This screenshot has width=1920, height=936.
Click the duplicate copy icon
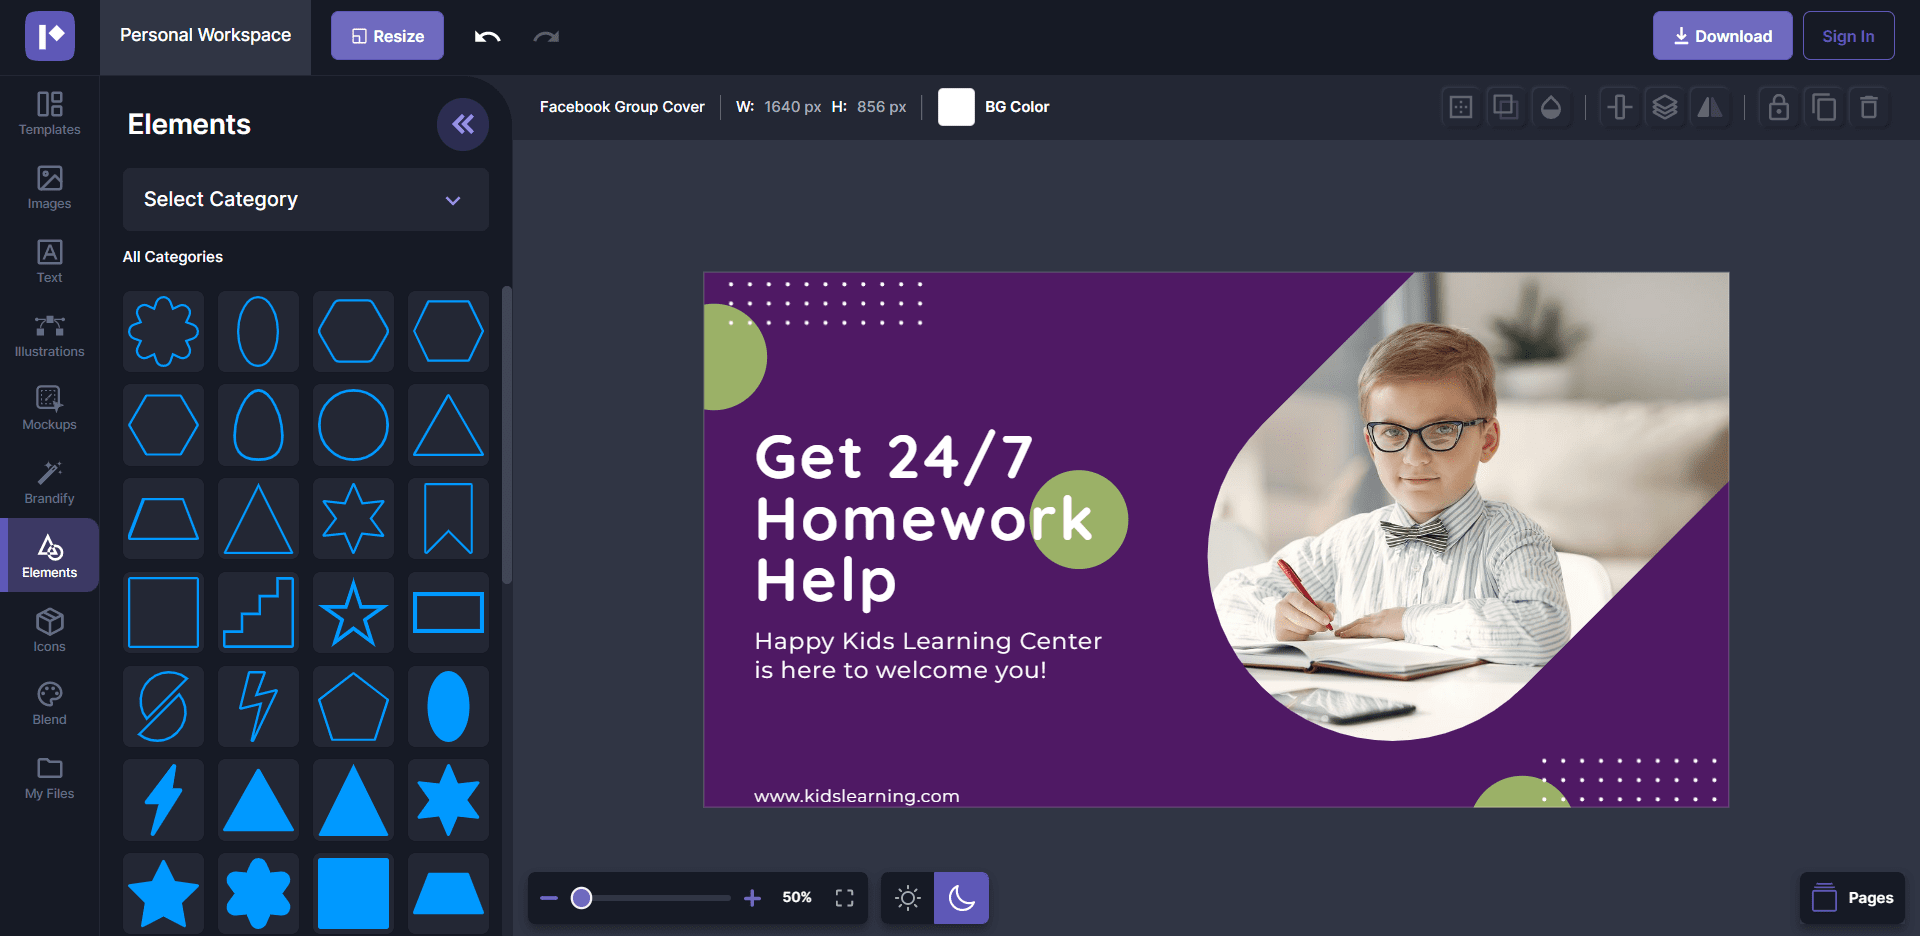pyautogui.click(x=1823, y=107)
